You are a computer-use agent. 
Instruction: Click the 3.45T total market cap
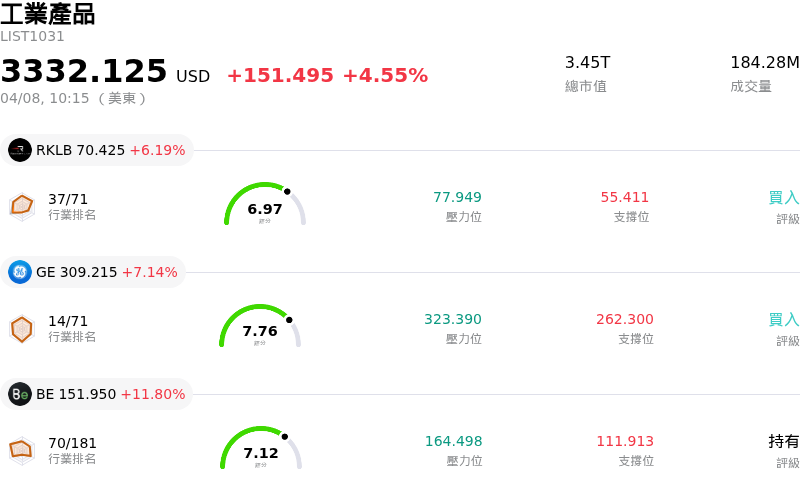tap(586, 62)
